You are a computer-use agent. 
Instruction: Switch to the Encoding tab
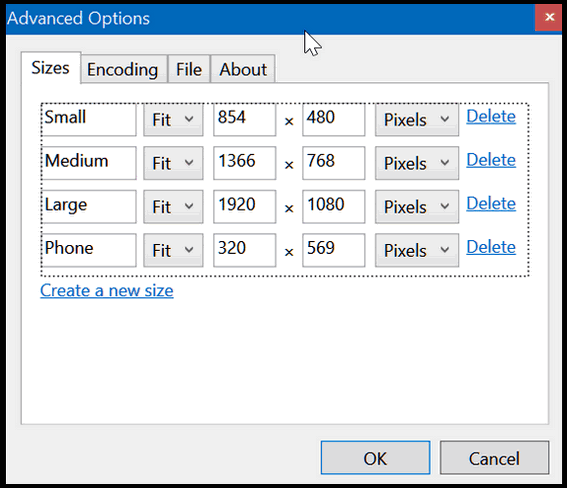(x=124, y=69)
